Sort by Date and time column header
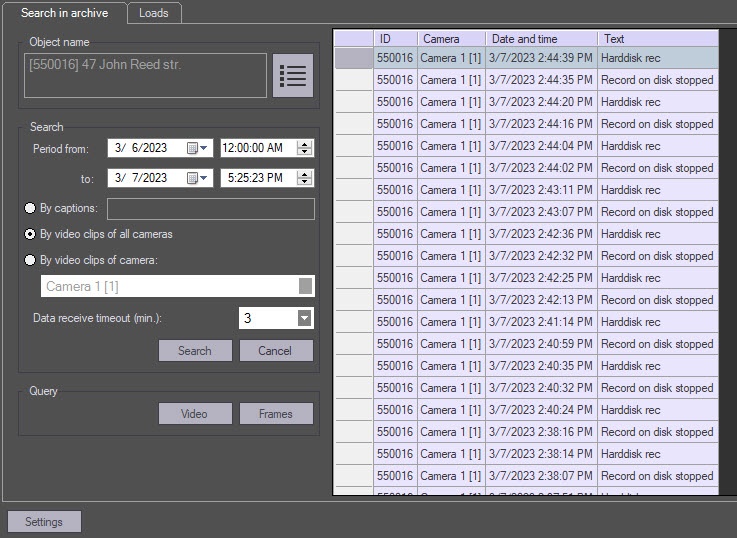 pos(541,39)
